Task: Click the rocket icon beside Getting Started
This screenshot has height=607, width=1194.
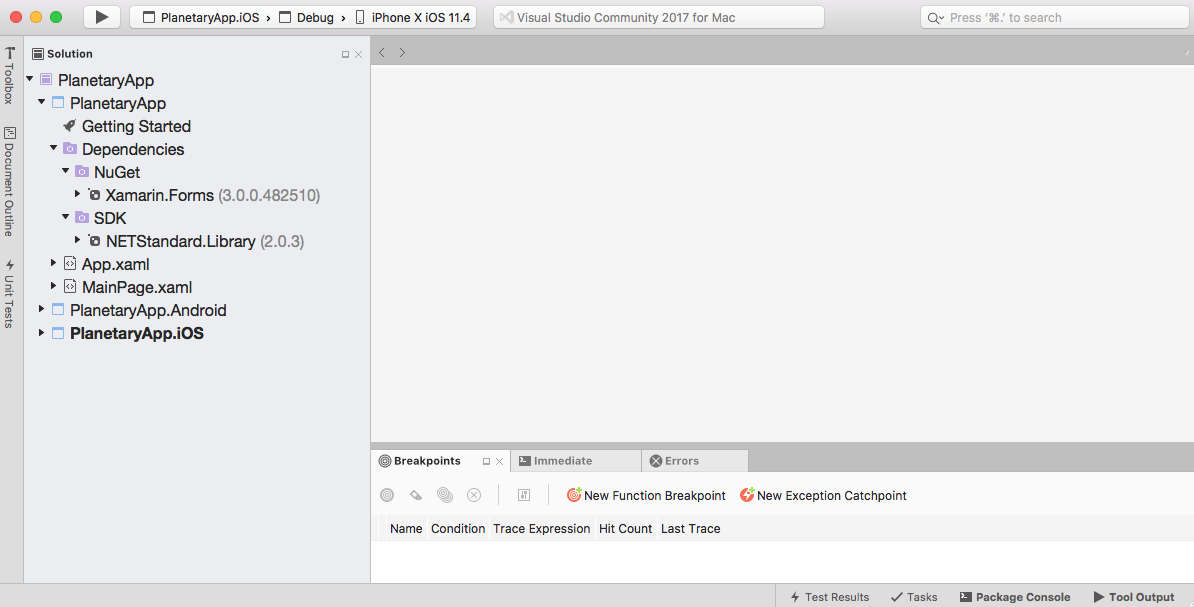Action: point(69,126)
